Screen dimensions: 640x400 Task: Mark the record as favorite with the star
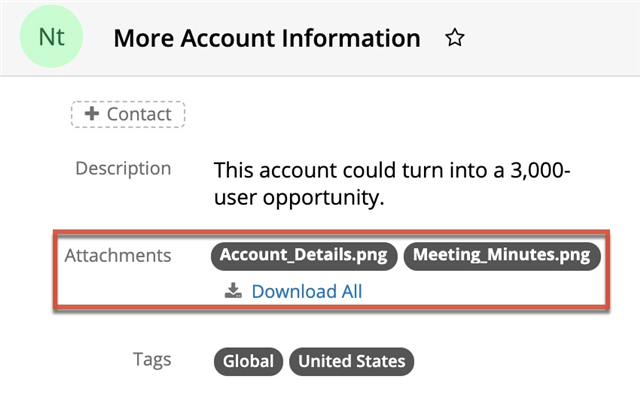[x=455, y=39]
